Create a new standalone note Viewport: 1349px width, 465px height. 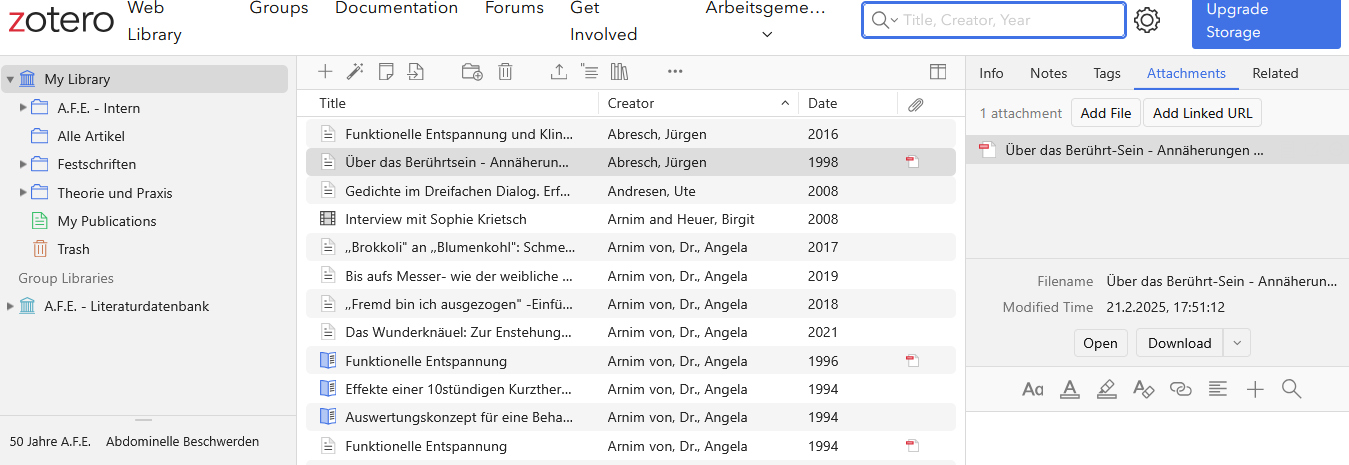click(x=386, y=71)
